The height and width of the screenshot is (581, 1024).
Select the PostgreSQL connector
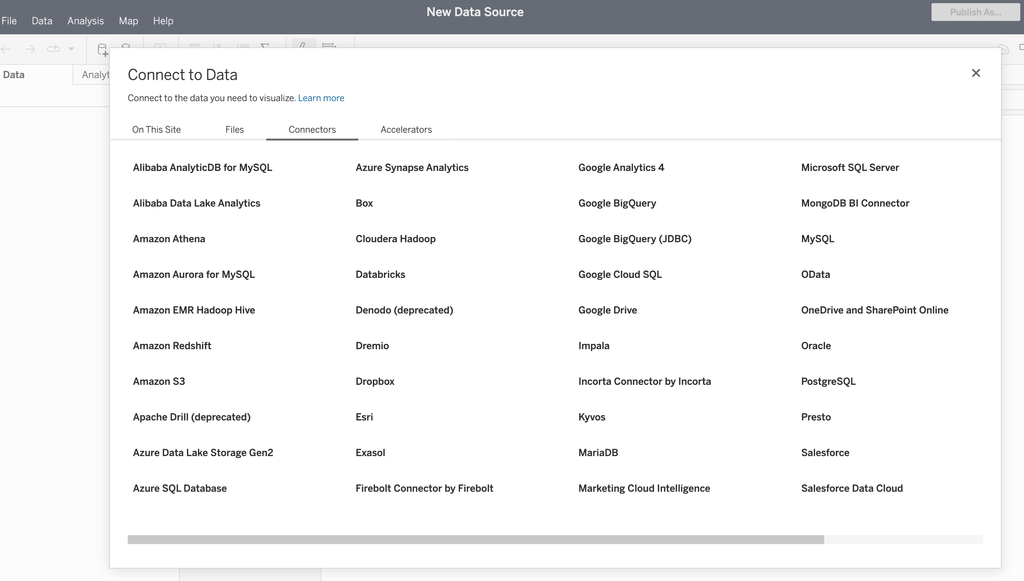tap(828, 381)
